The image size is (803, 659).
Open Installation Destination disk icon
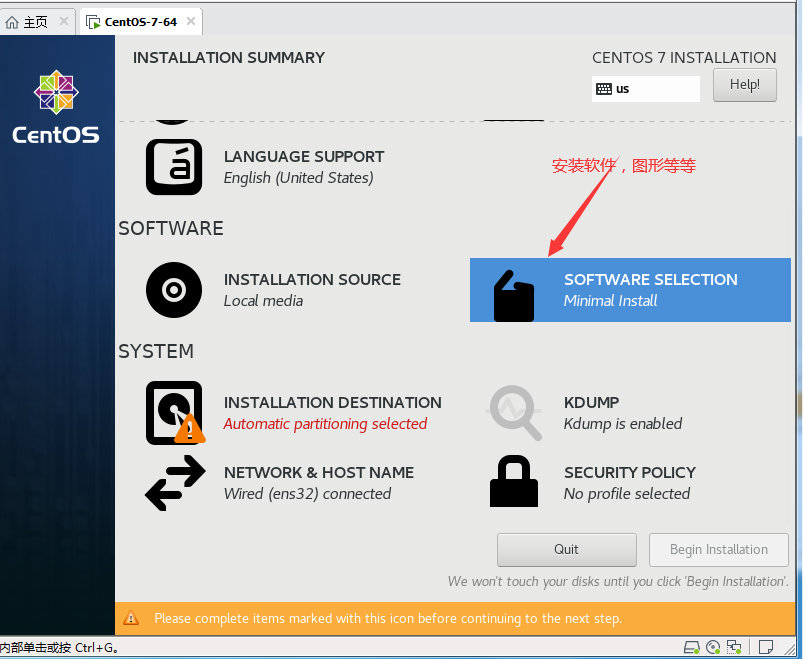click(x=175, y=413)
